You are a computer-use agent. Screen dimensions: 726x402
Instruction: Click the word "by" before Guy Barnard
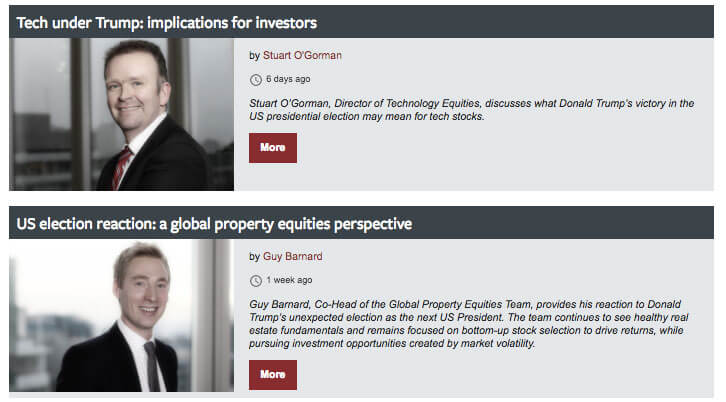pyautogui.click(x=254, y=257)
